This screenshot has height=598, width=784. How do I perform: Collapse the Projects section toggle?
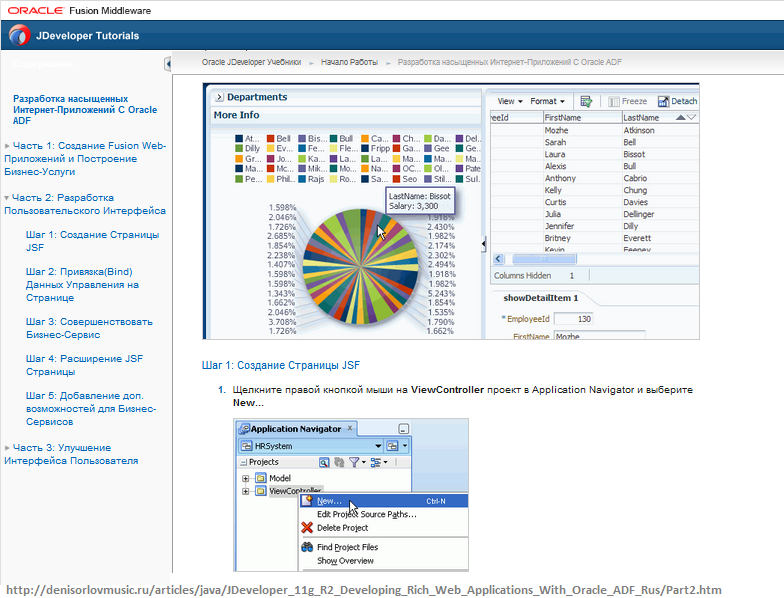244,462
